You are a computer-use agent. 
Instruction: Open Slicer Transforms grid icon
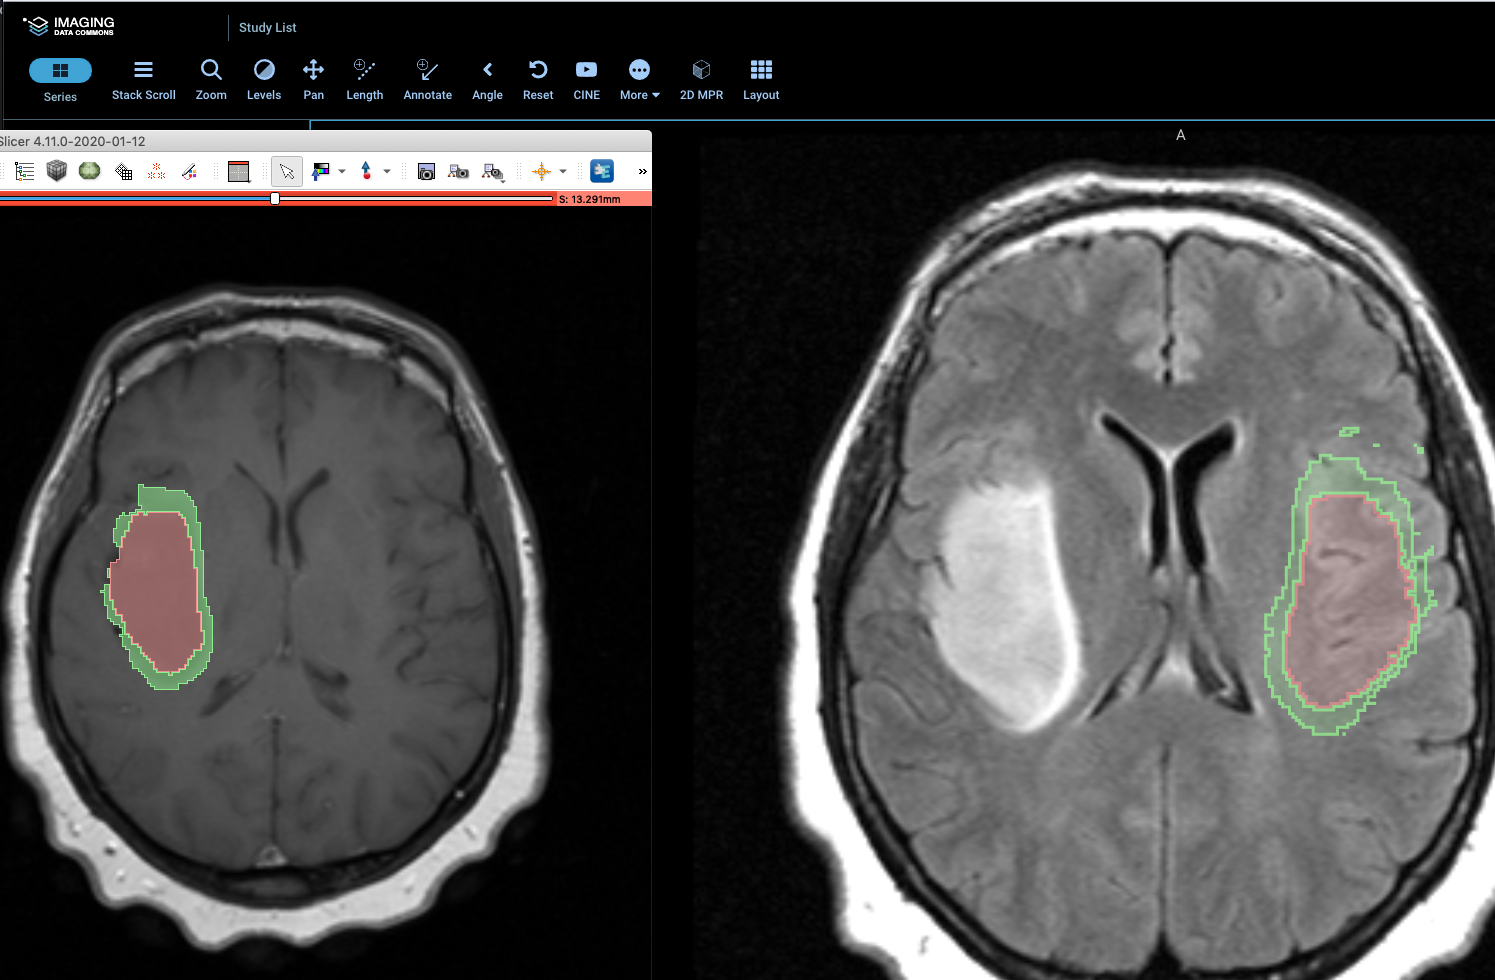pos(124,172)
